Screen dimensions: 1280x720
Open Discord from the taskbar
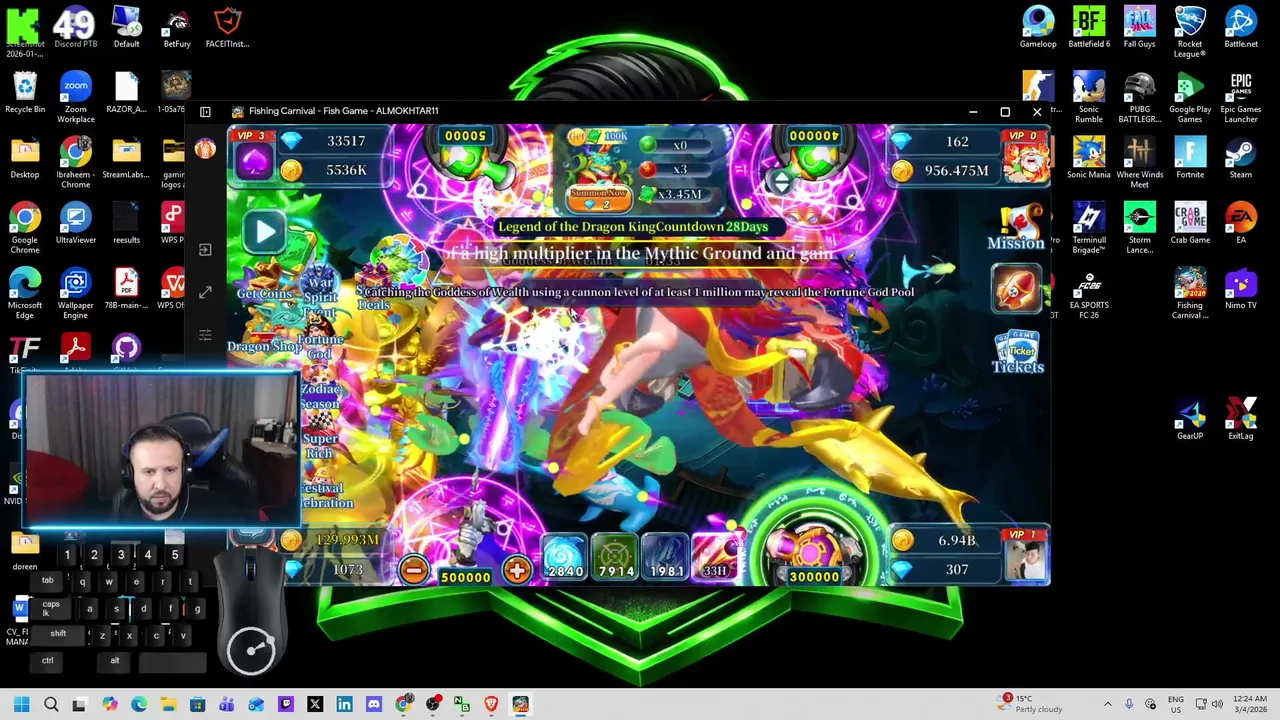tap(373, 704)
